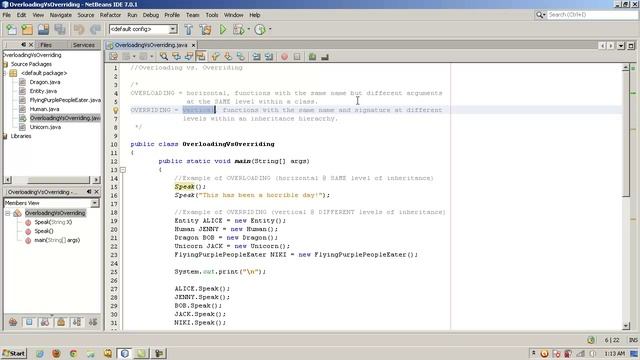Click the Redo arrow icon

pos(95,29)
